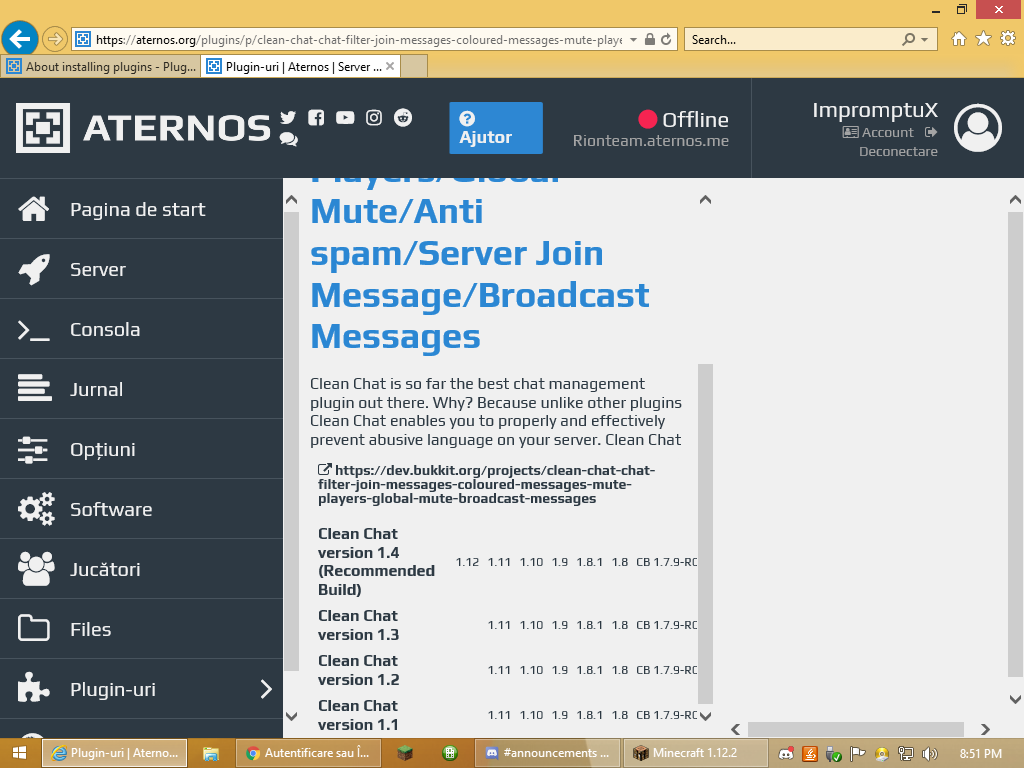Switch to About installing plugins tab
Image resolution: width=1024 pixels, height=768 pixels.
[x=101, y=67]
